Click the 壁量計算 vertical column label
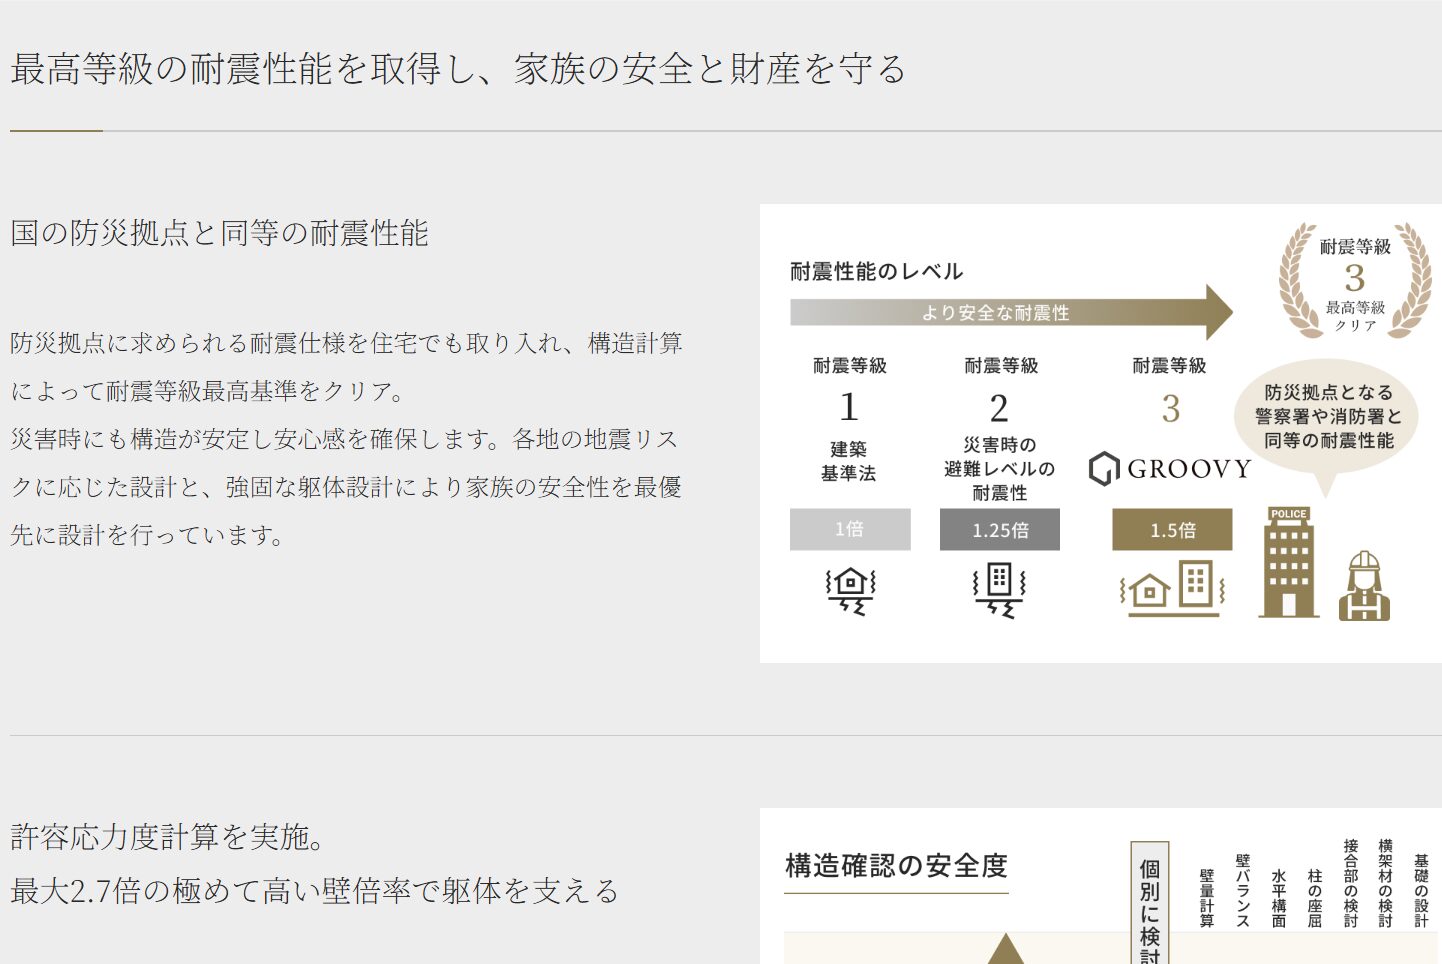Screen dimensions: 1442x964 click(x=1207, y=898)
